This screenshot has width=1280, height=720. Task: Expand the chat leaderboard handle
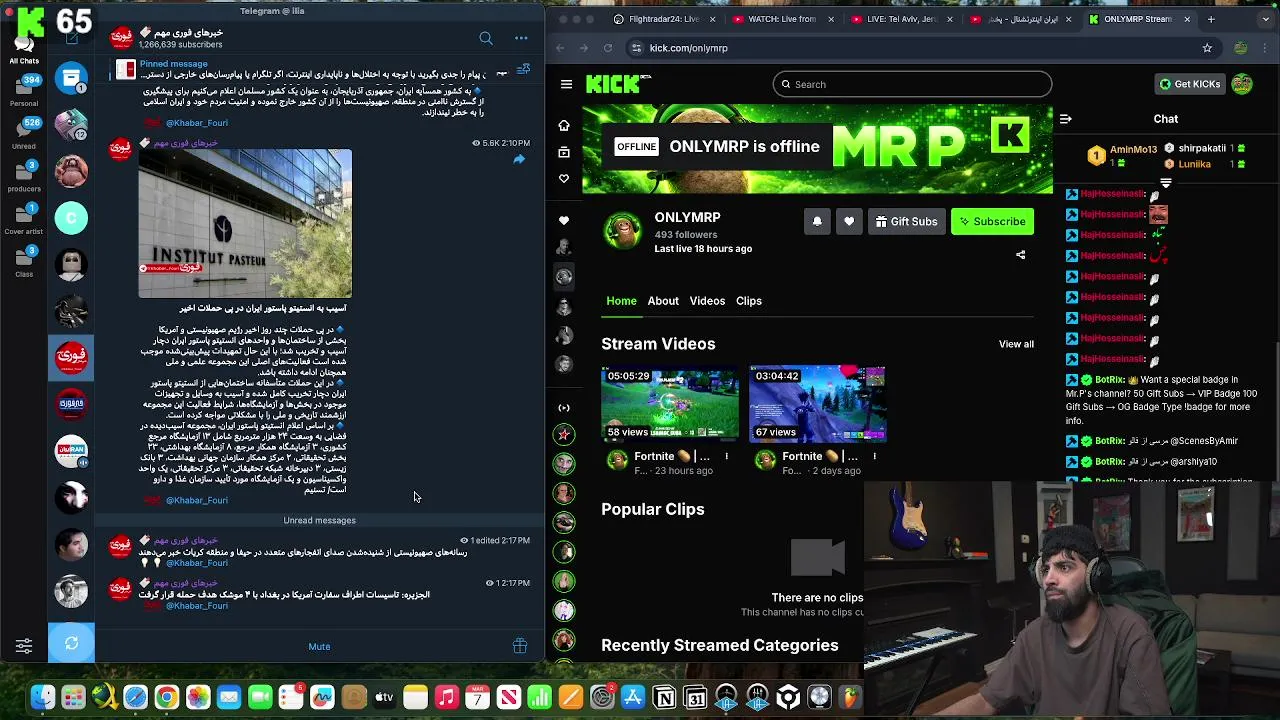tap(1165, 183)
